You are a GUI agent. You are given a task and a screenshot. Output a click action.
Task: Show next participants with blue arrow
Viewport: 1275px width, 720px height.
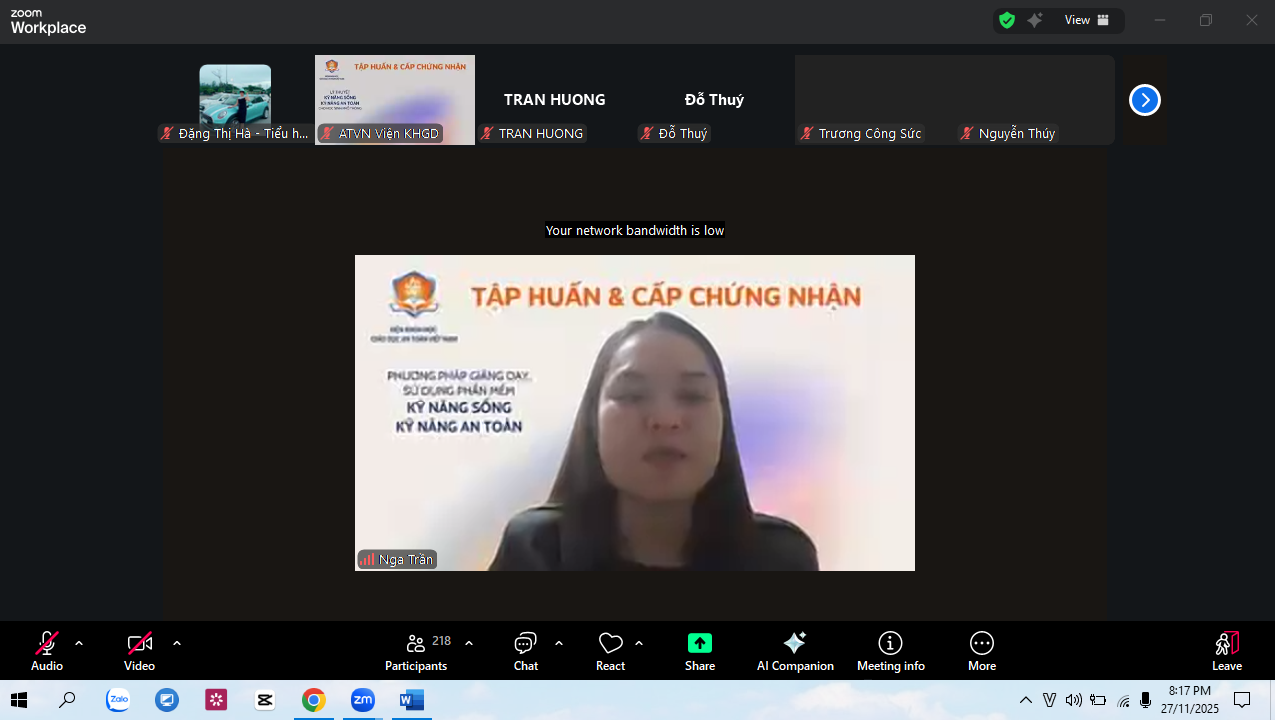(1144, 100)
